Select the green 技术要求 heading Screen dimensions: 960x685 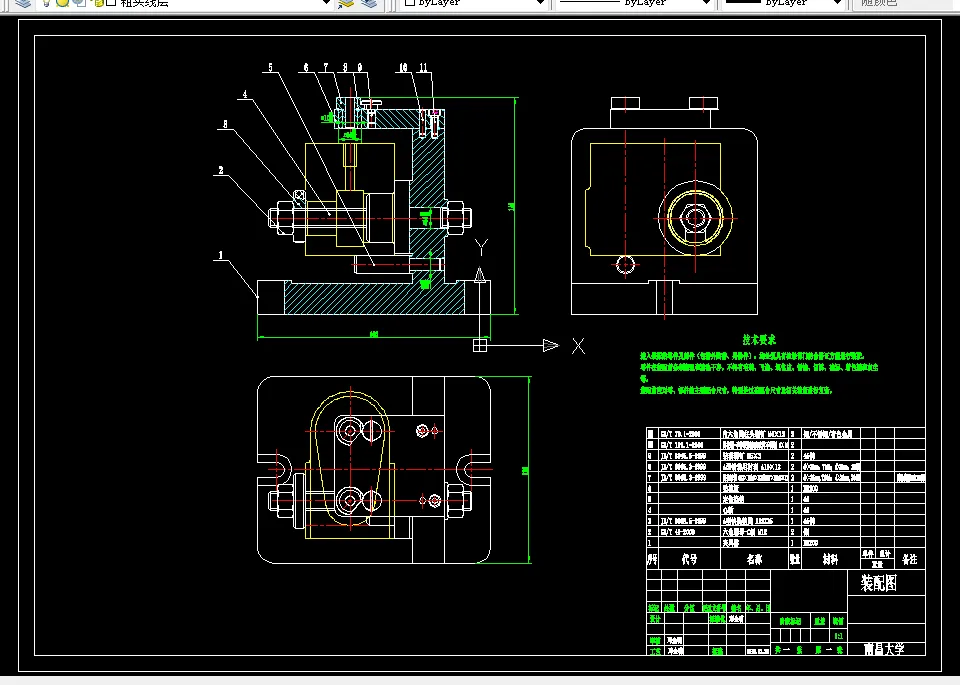coord(759,340)
